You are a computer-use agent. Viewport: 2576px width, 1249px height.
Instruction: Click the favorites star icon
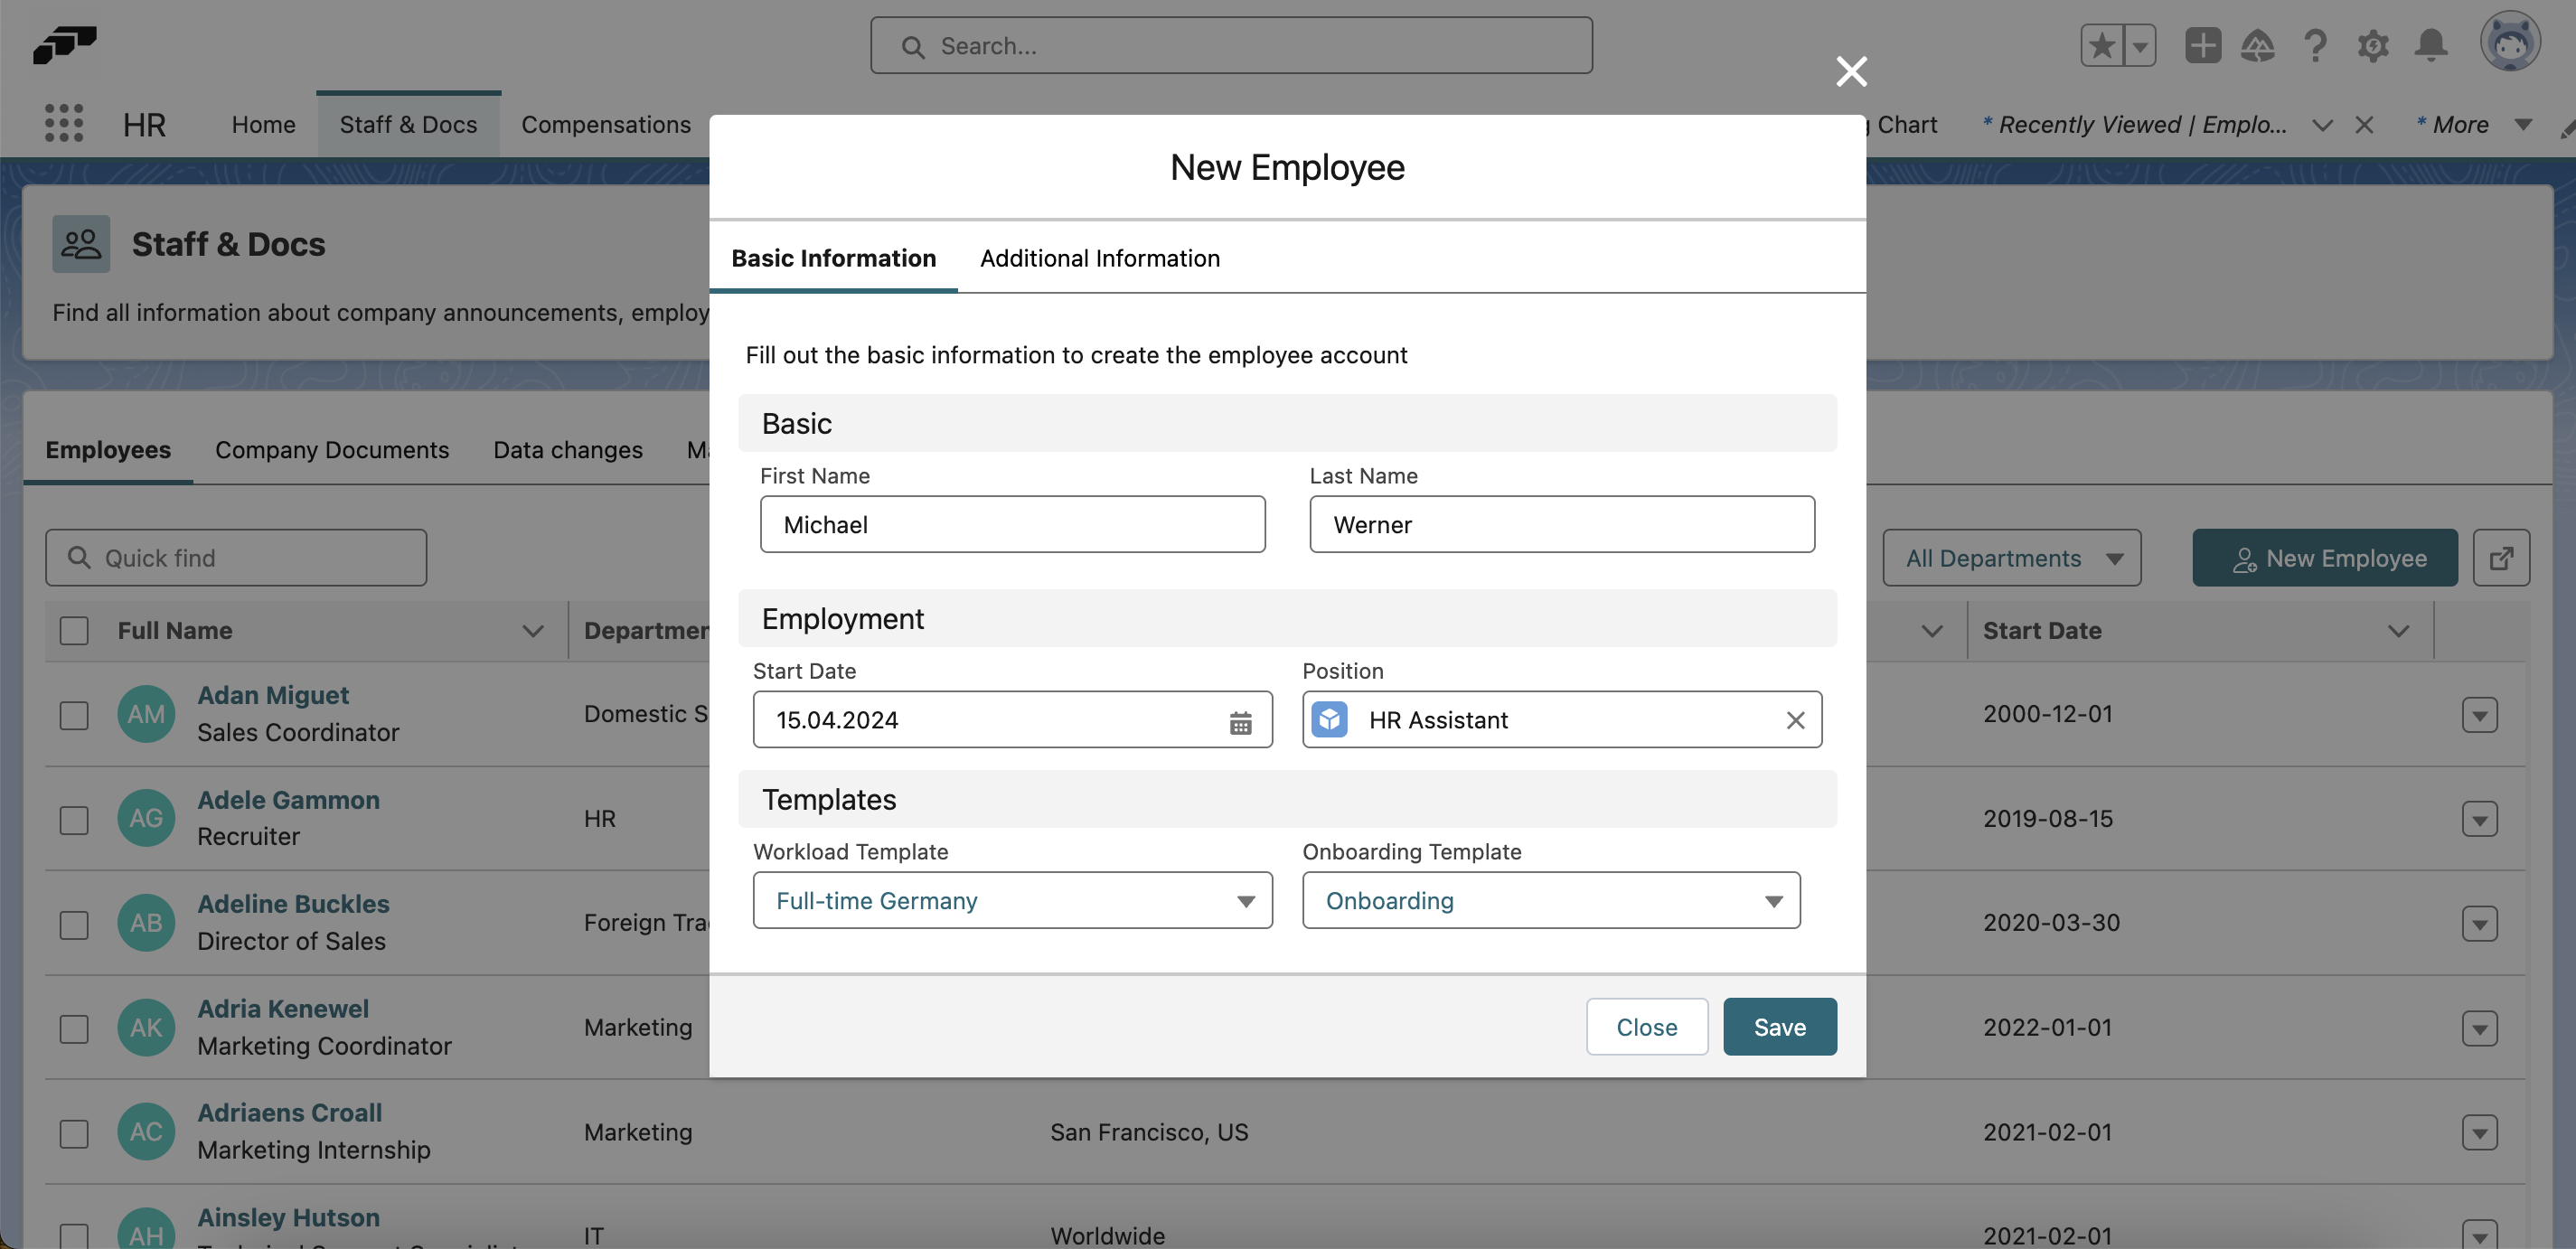[x=2102, y=45]
